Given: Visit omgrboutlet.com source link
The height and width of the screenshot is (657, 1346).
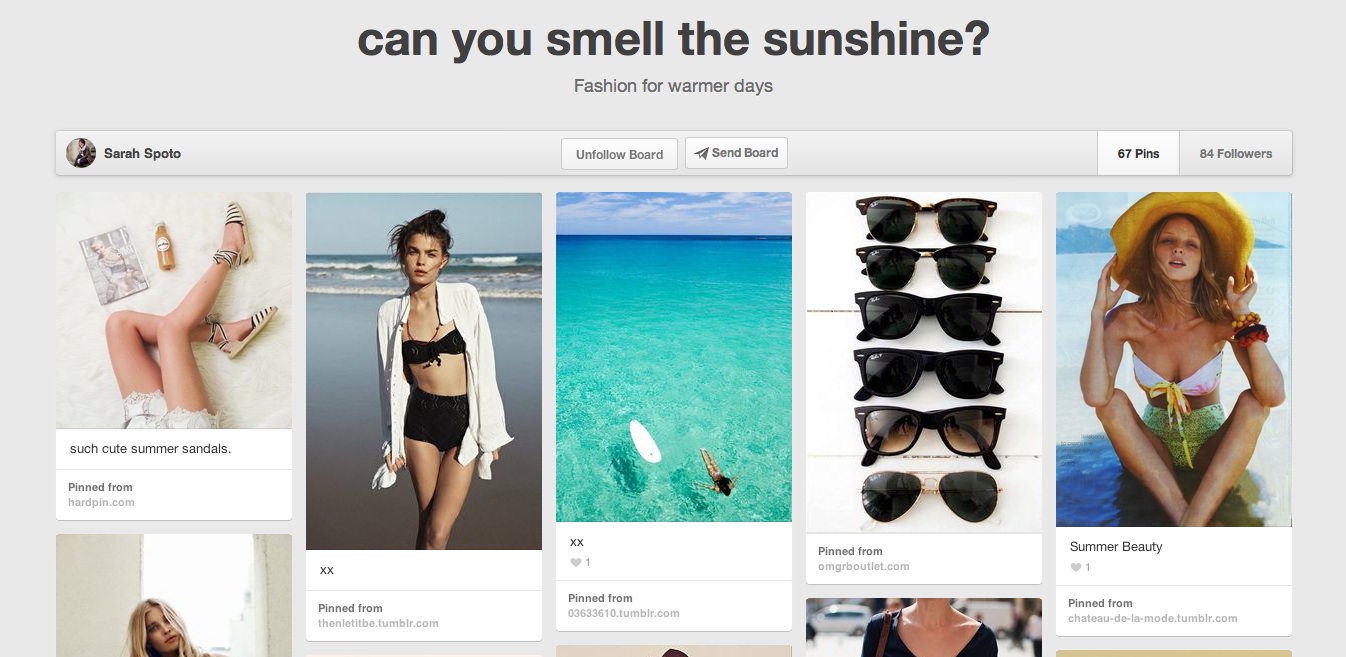Looking at the screenshot, I should pyautogui.click(x=864, y=566).
